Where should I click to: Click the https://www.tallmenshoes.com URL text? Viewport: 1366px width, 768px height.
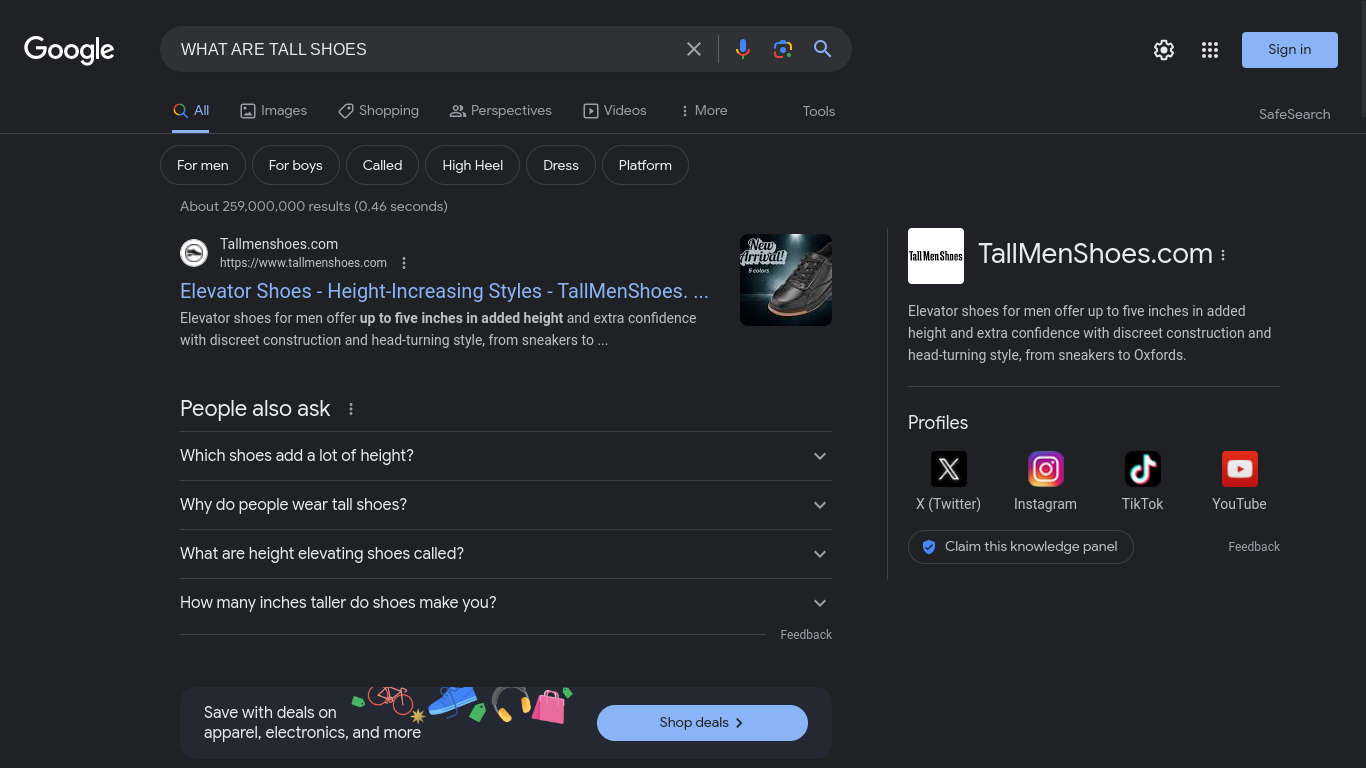303,263
